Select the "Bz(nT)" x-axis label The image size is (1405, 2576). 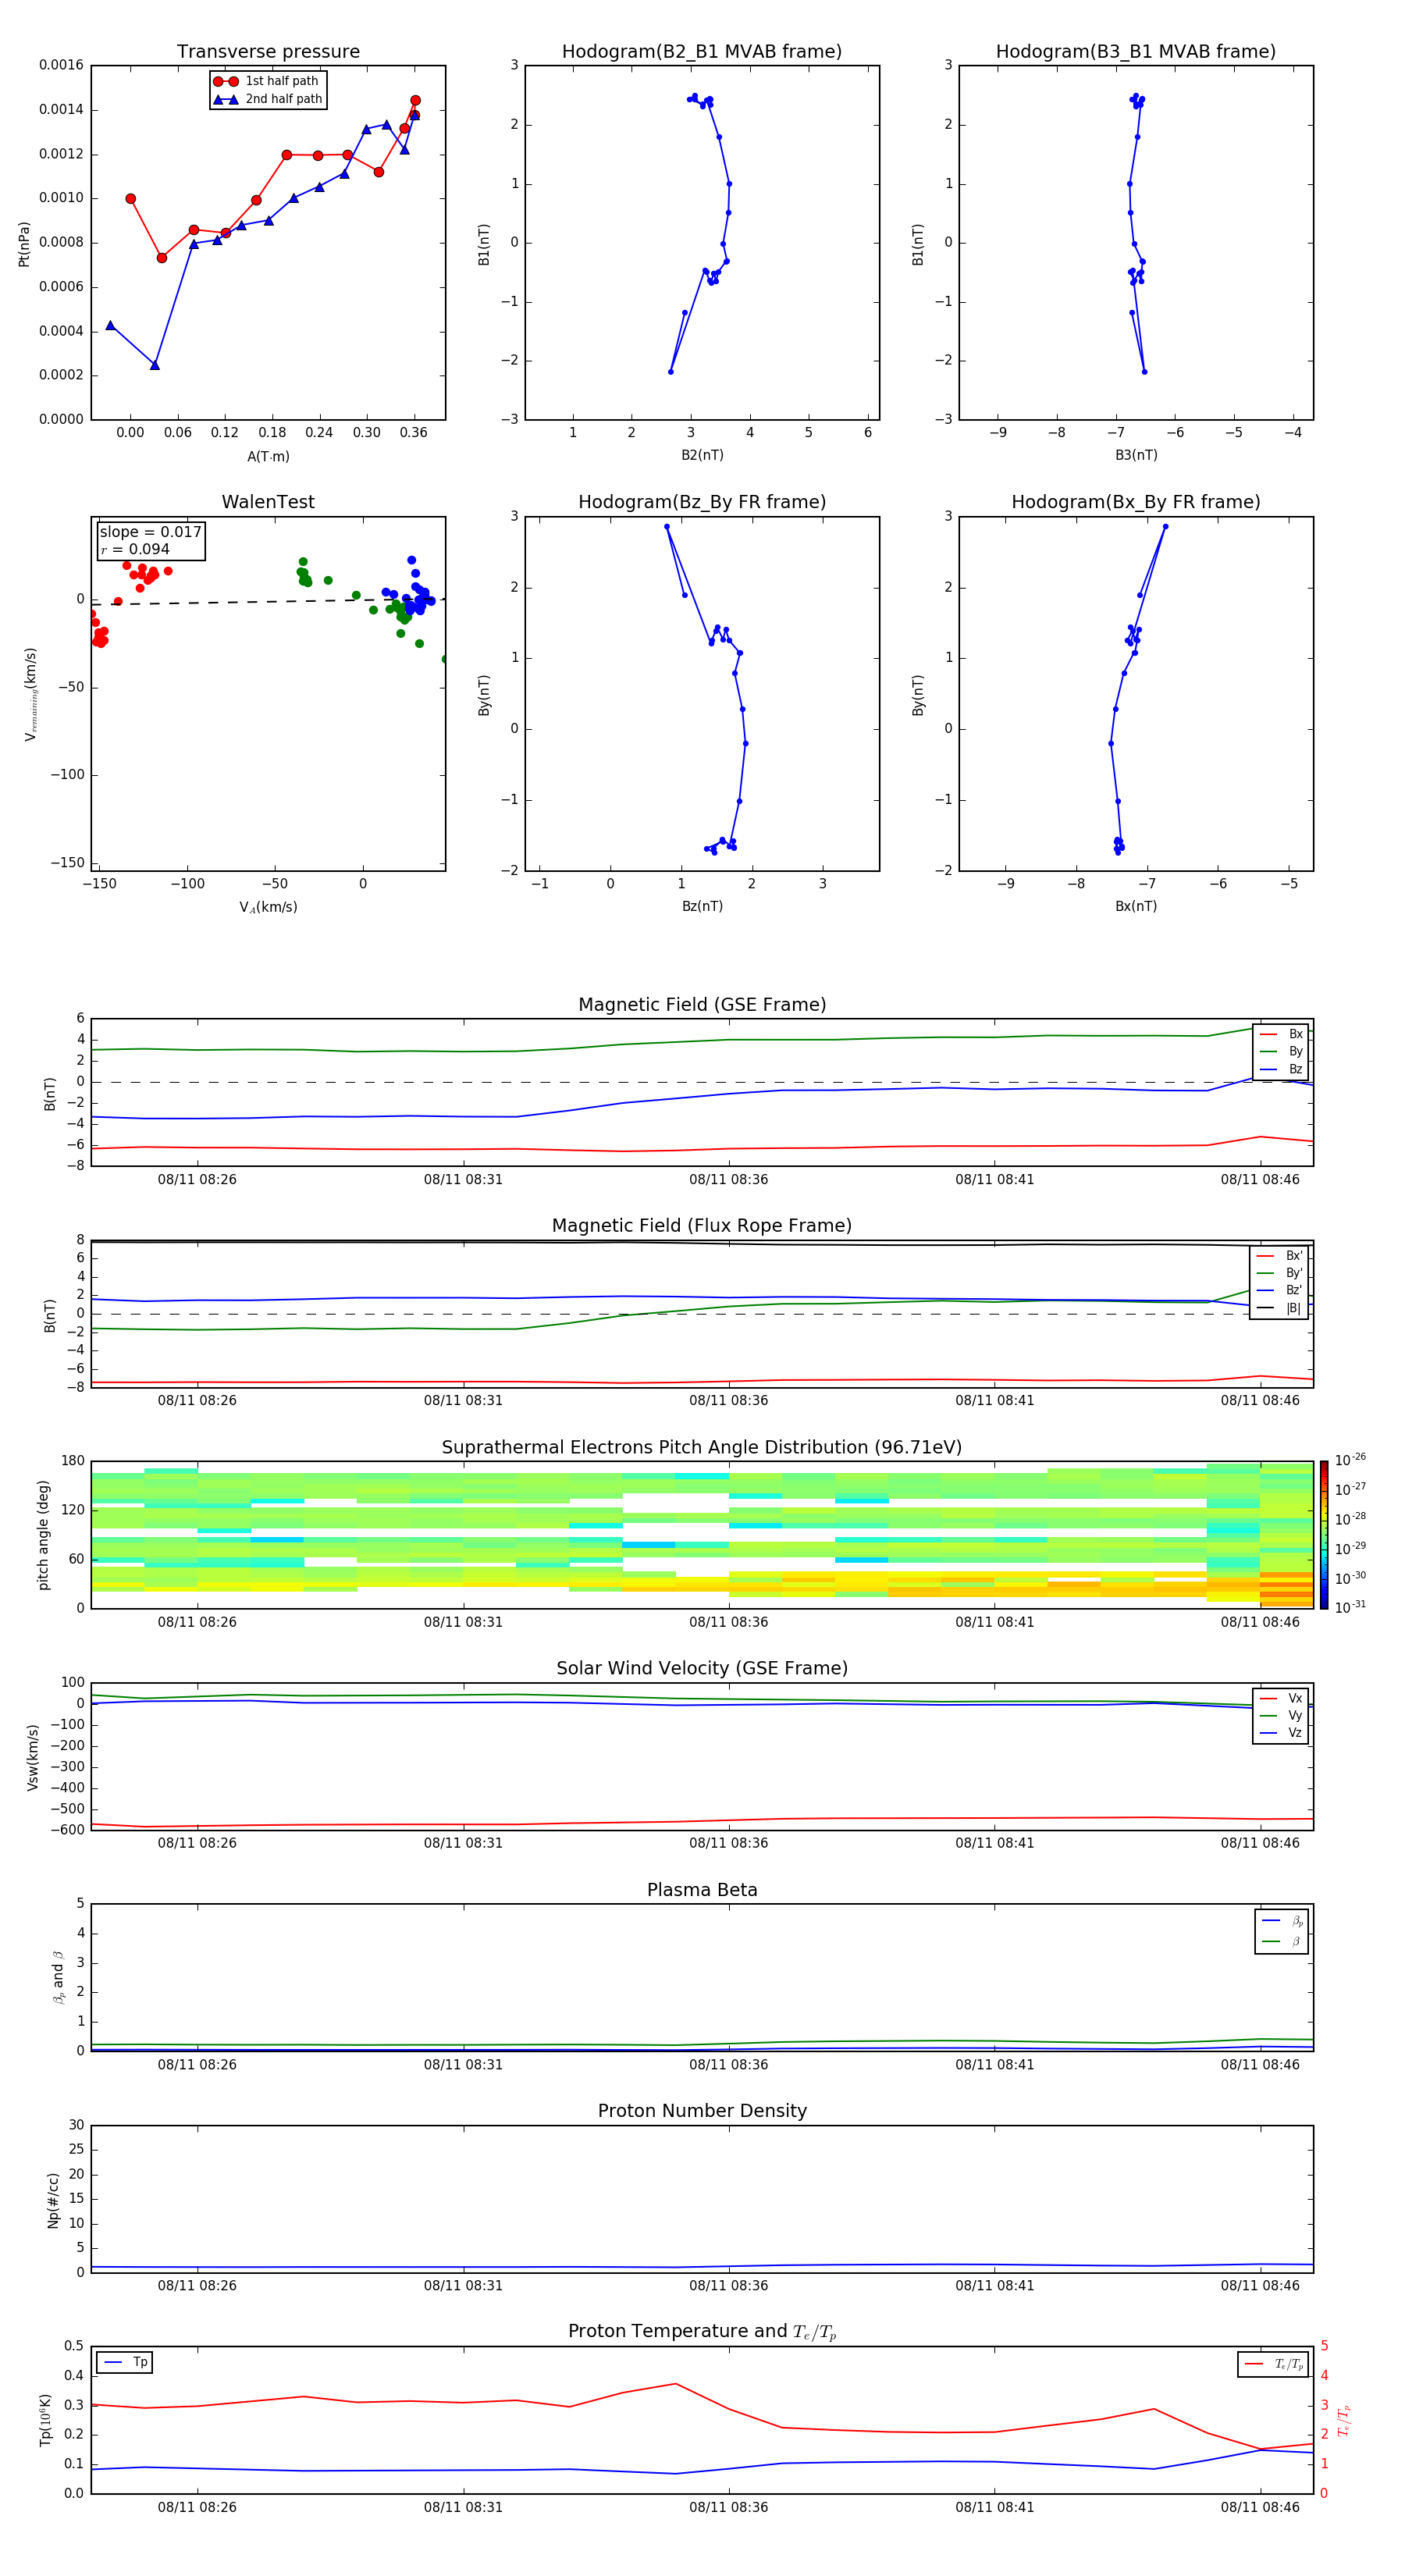(702, 906)
